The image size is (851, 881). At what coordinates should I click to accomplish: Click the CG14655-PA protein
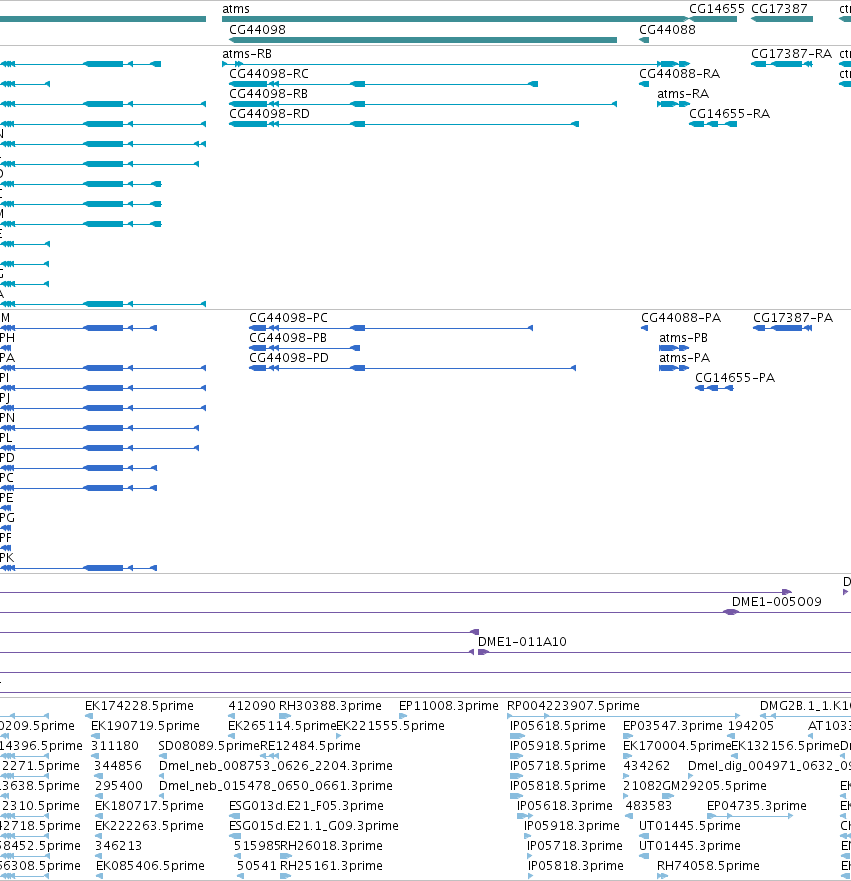tap(715, 388)
